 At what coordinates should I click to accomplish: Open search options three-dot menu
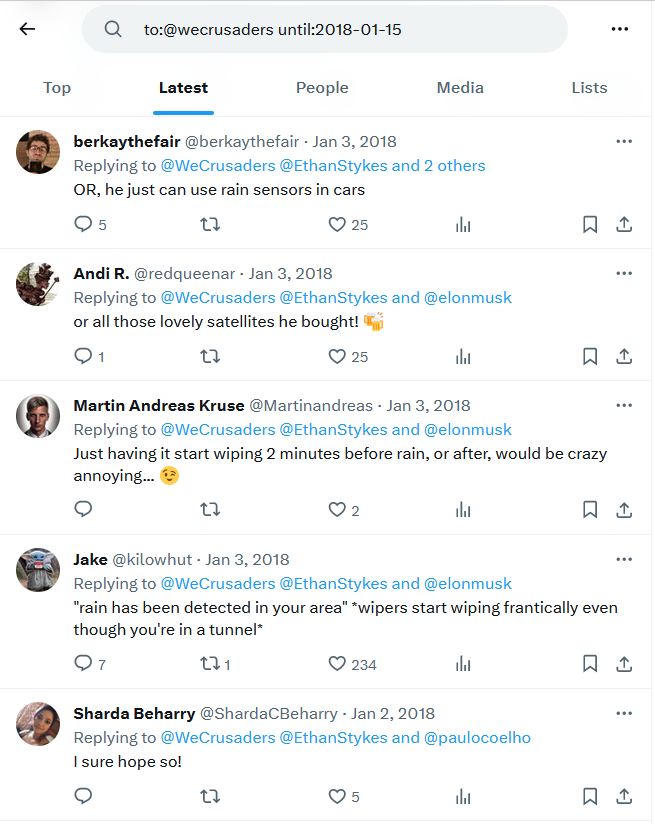pos(620,29)
